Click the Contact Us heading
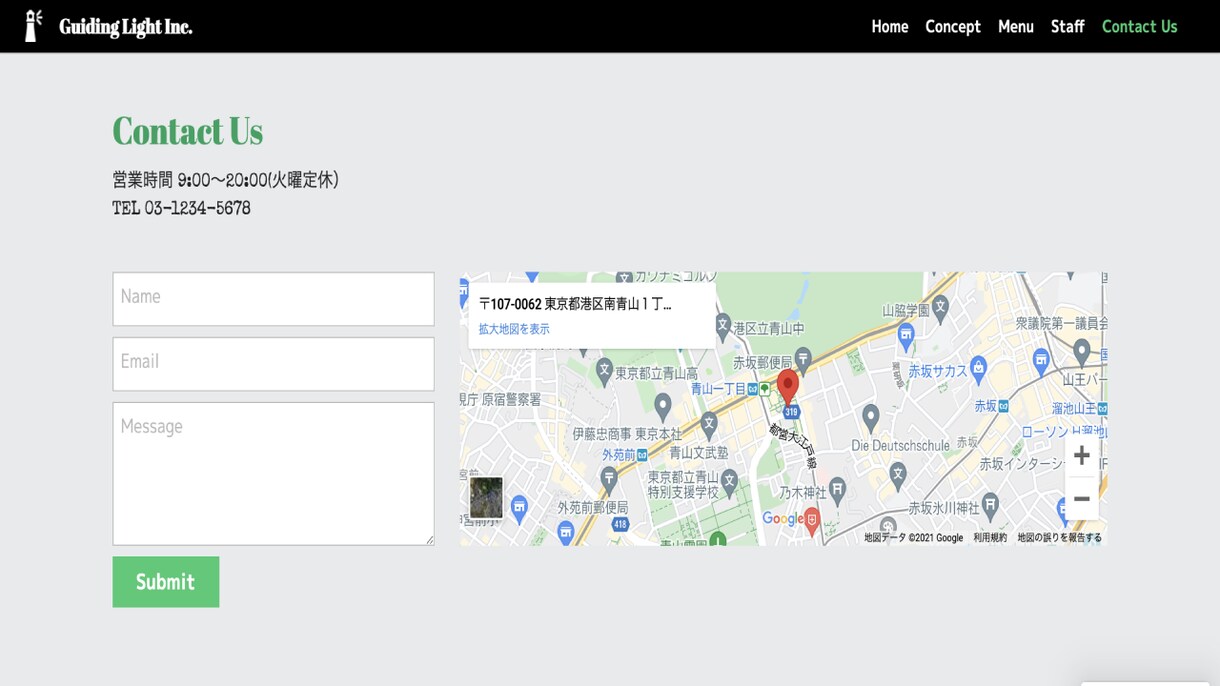 (x=188, y=131)
